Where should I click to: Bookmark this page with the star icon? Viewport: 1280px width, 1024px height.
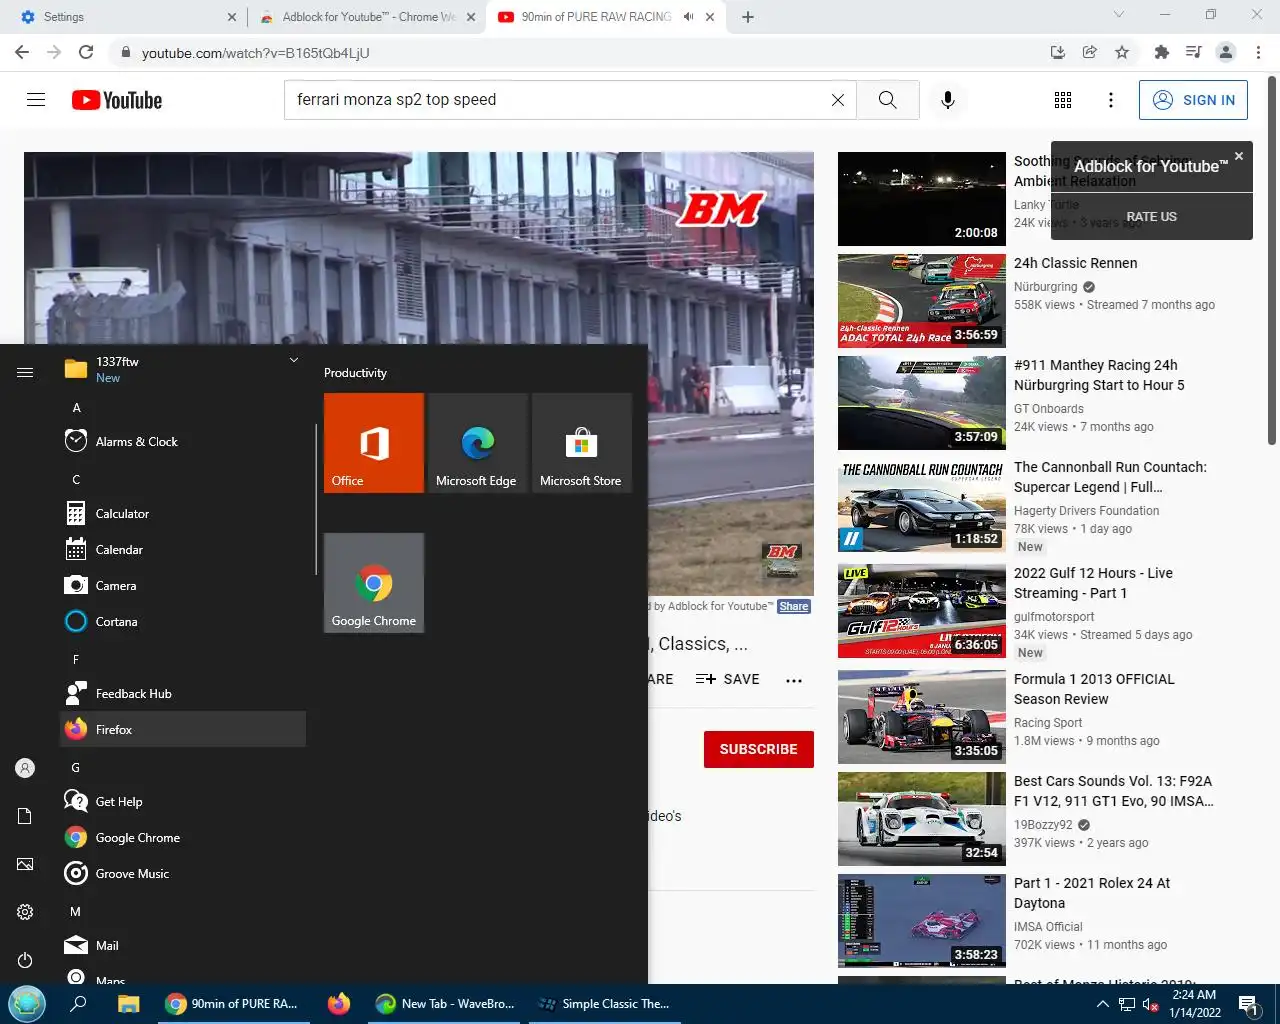point(1122,52)
